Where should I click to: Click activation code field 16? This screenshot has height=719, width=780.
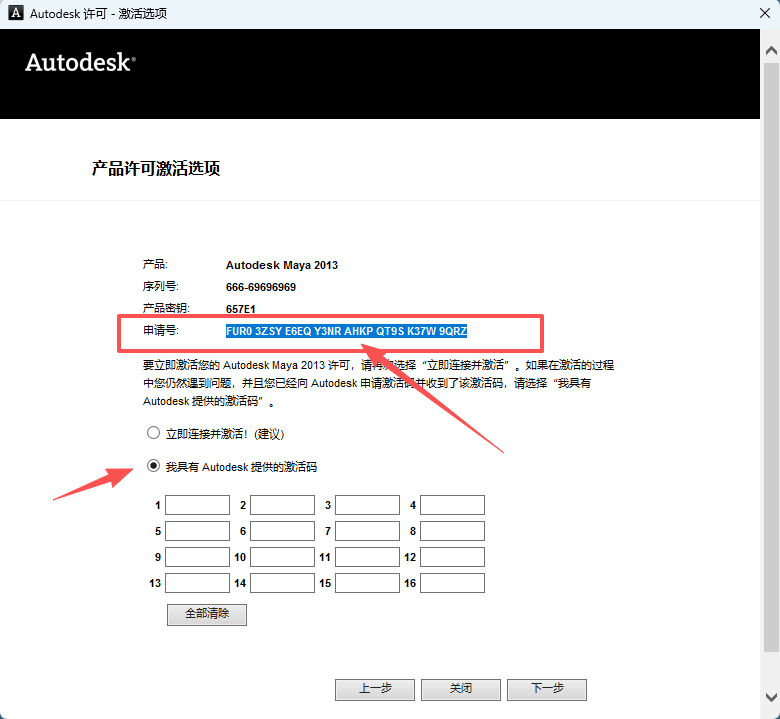pos(453,583)
